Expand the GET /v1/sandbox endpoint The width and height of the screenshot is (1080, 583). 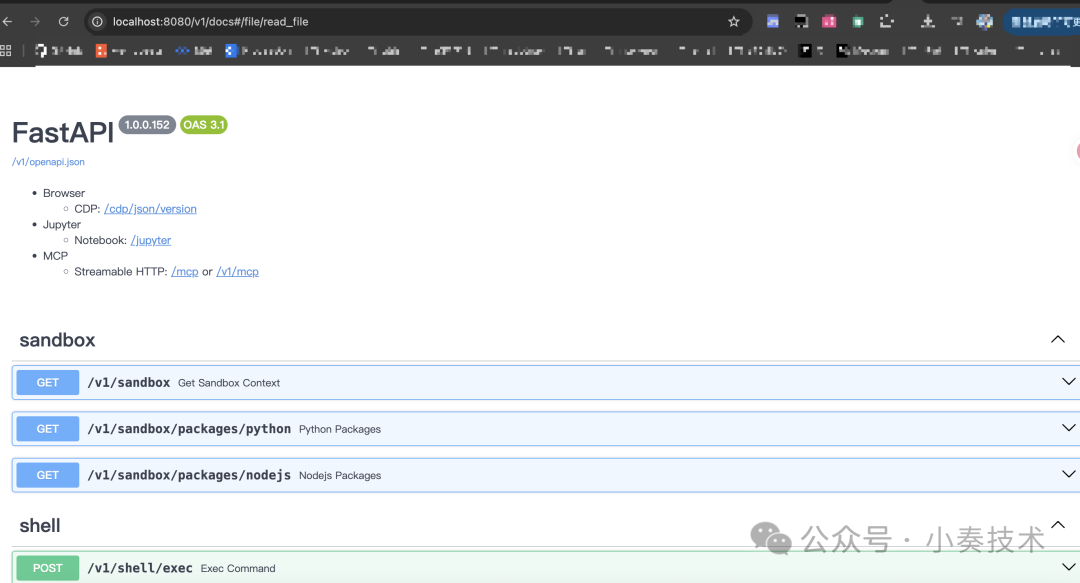pos(1068,381)
